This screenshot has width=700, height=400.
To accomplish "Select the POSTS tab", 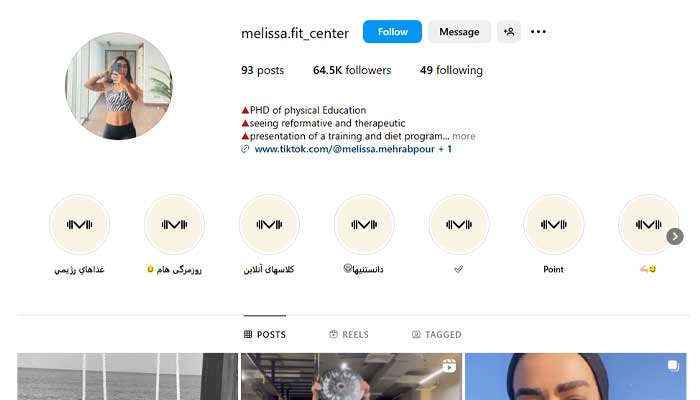I will pos(265,334).
